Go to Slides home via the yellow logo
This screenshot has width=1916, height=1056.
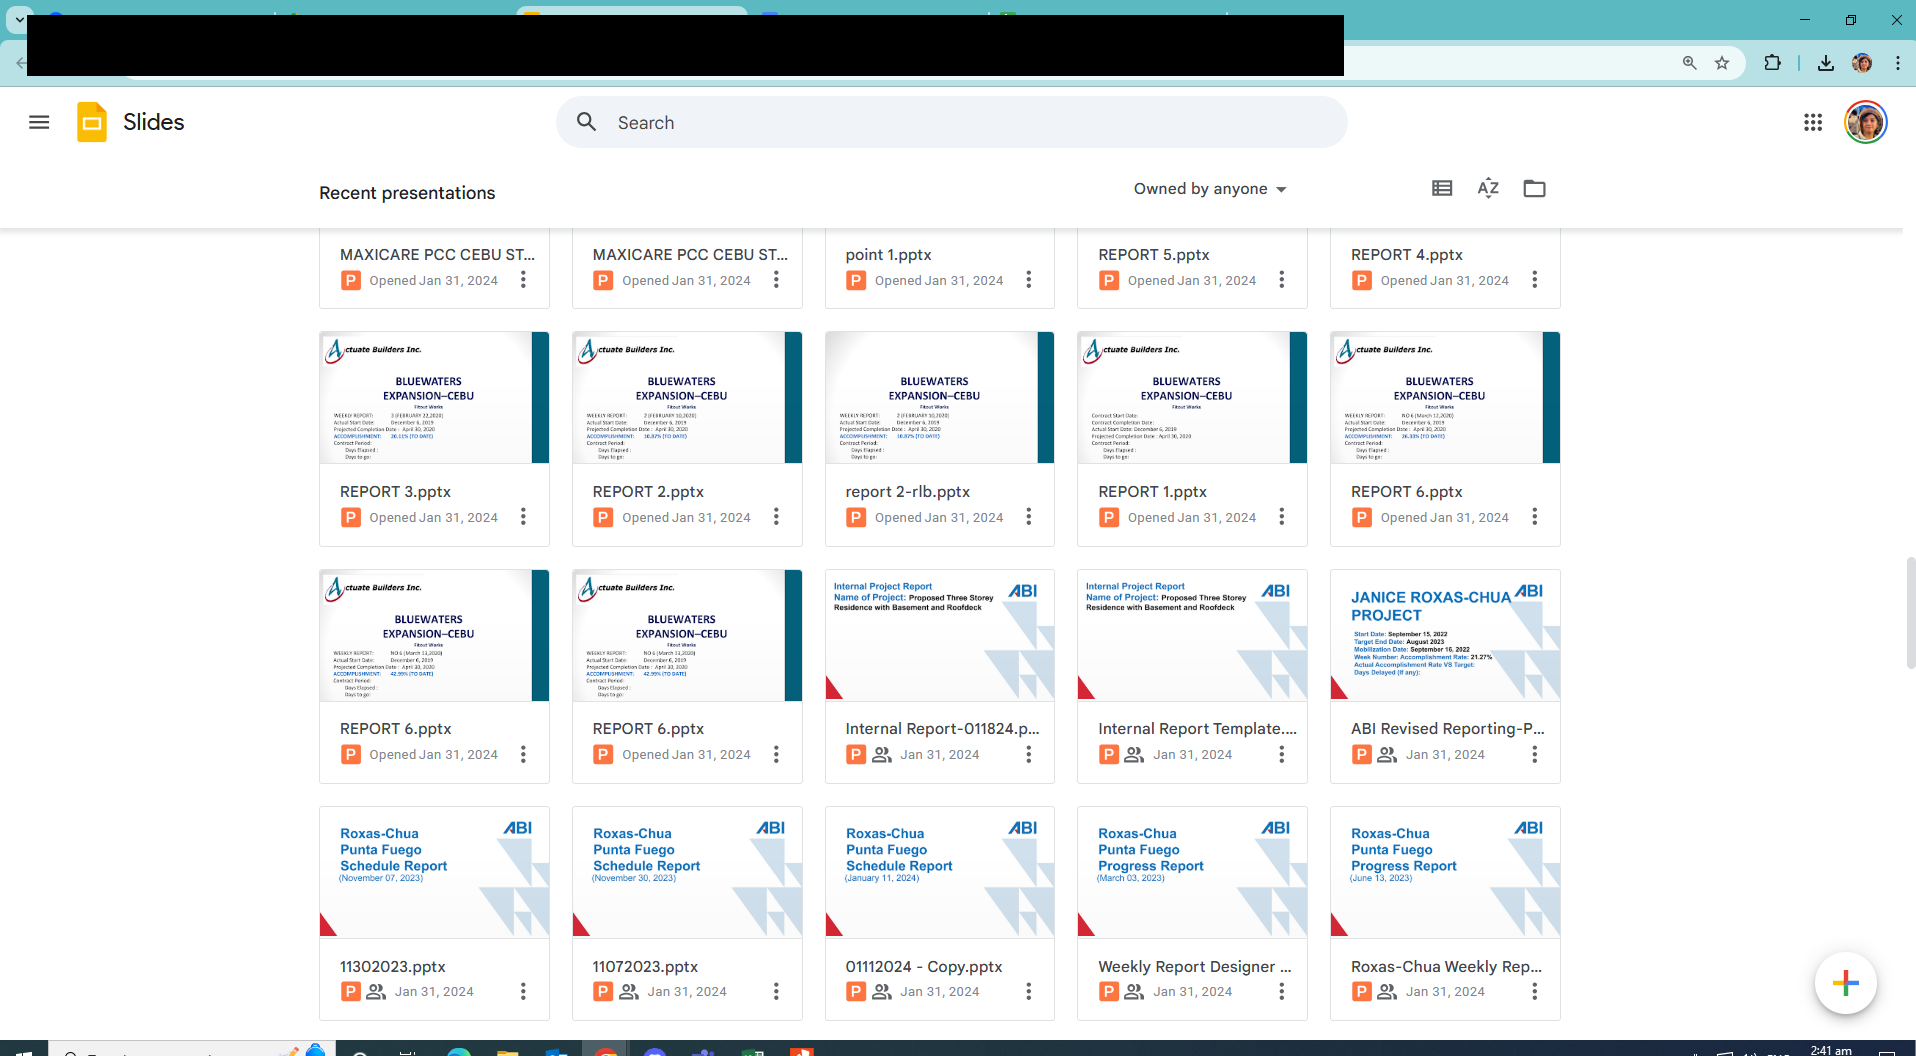point(92,122)
